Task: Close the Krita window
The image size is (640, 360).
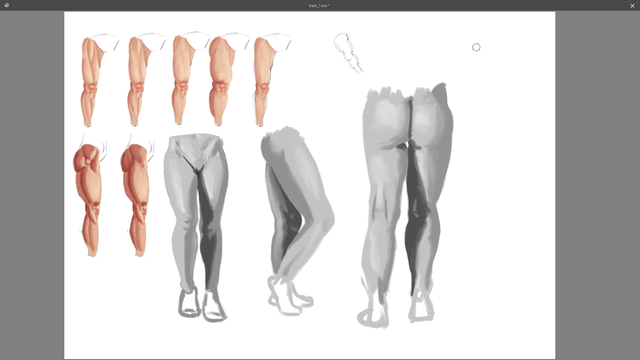Action: pos(632,6)
